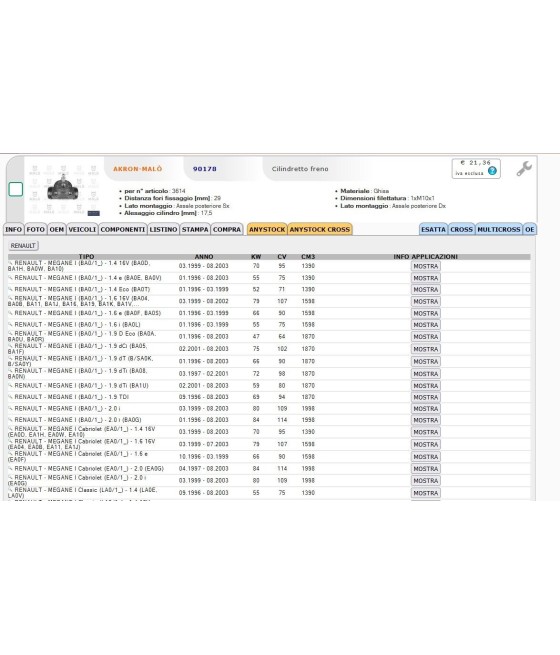Click MOSTRA for Megane 2.0 i 80 kW hatch
The height and width of the screenshot is (655, 560).
click(426, 409)
